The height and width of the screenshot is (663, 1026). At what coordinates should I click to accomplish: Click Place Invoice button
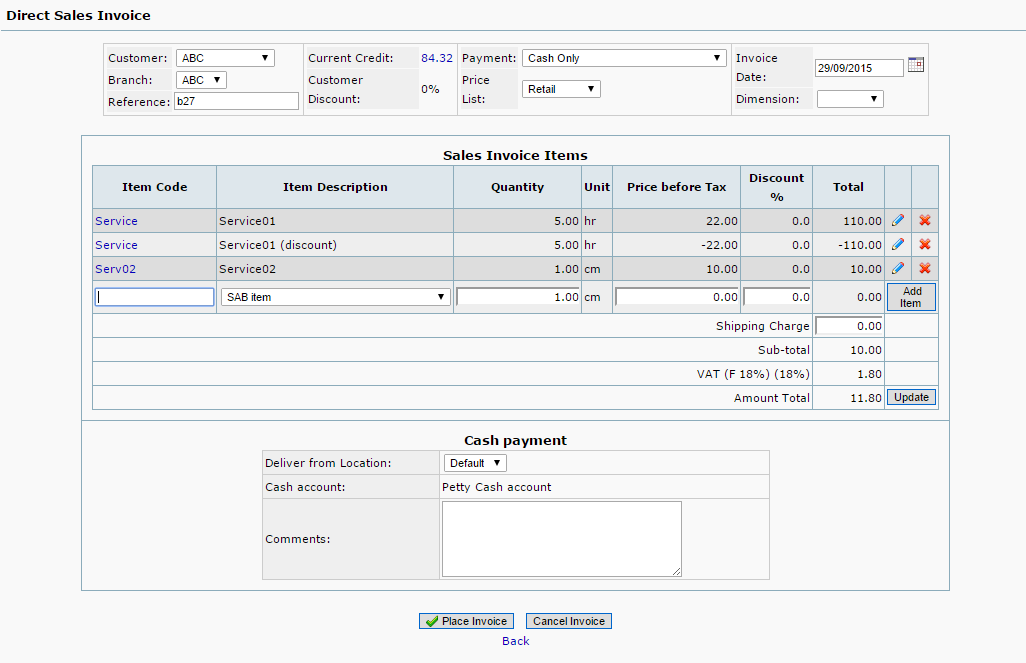[x=466, y=621]
